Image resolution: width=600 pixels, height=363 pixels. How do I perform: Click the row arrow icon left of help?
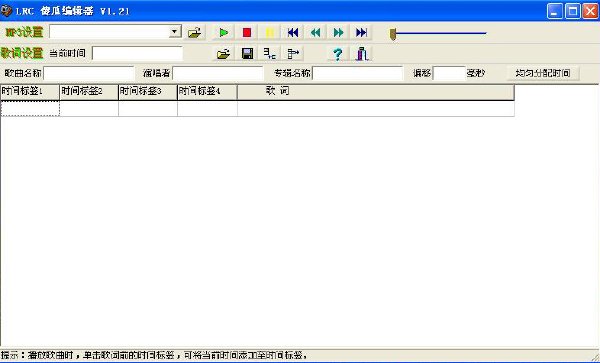pyautogui.click(x=293, y=54)
